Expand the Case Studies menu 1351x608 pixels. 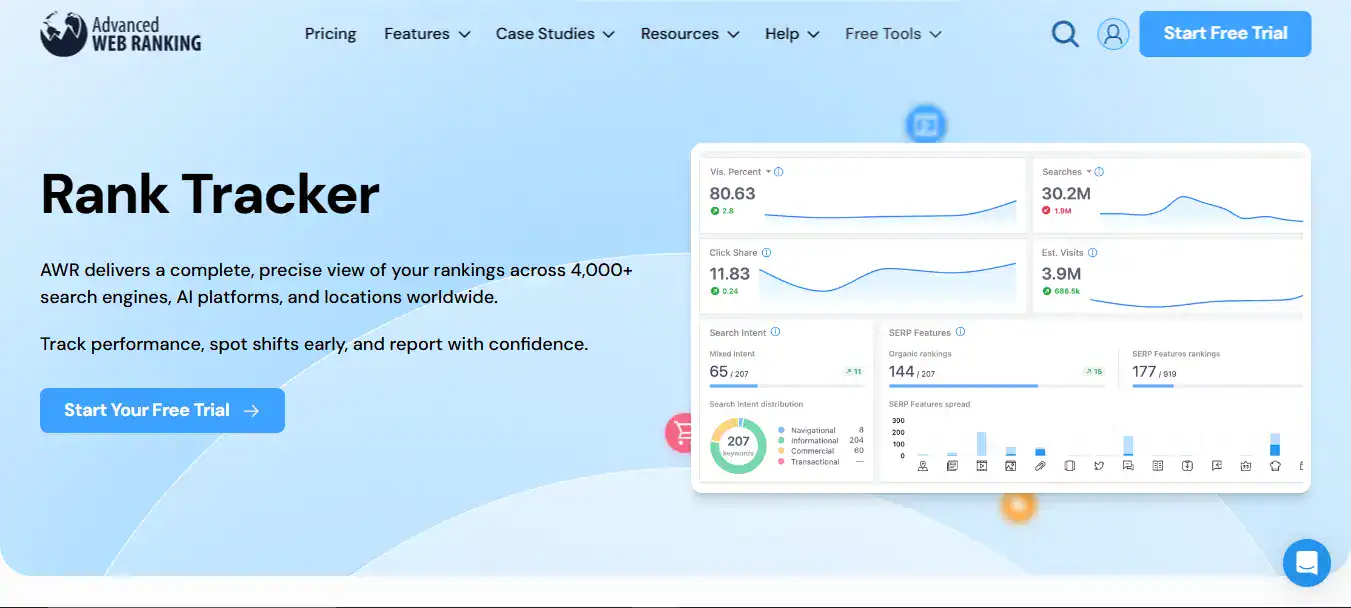click(x=555, y=34)
